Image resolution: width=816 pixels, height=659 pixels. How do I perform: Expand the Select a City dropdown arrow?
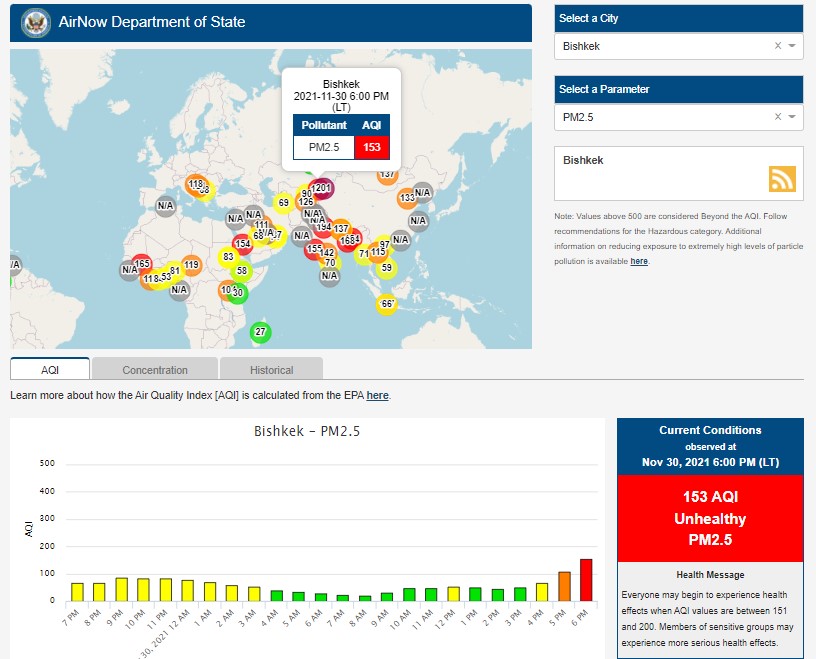pyautogui.click(x=792, y=46)
